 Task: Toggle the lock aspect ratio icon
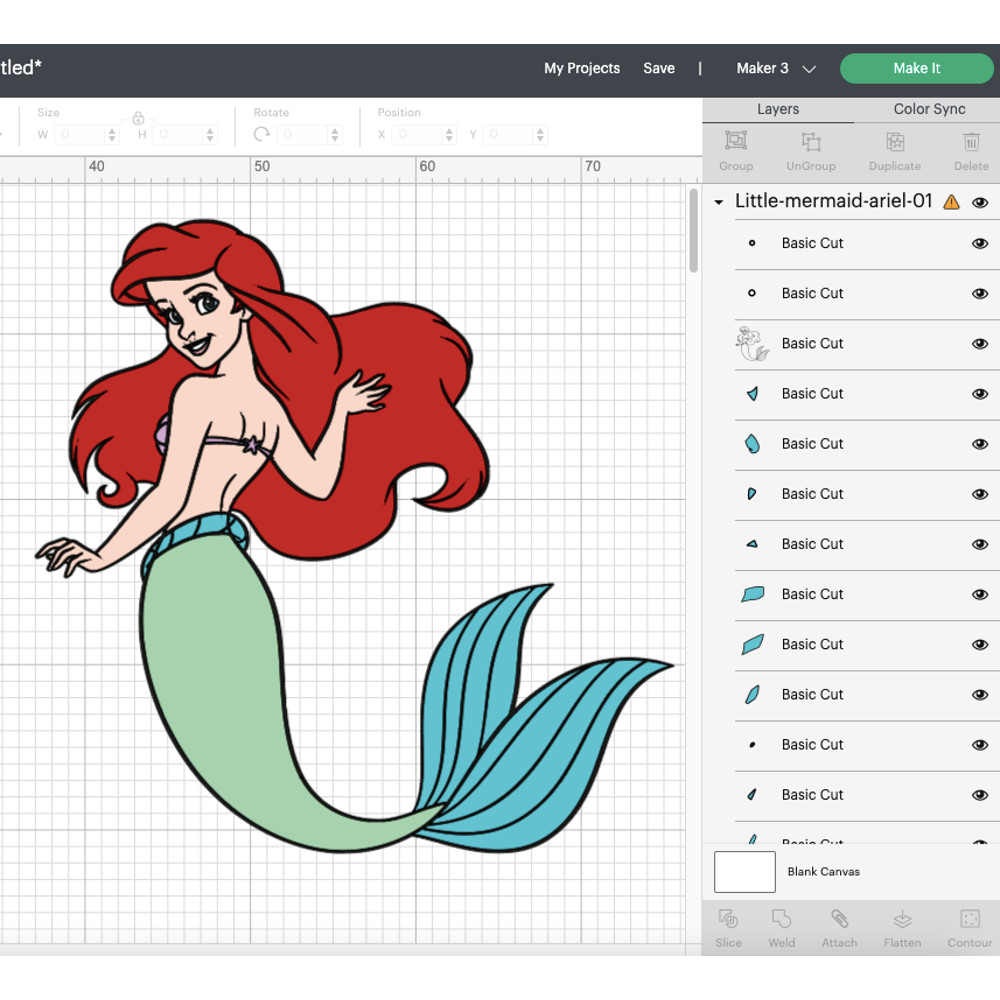(139, 118)
